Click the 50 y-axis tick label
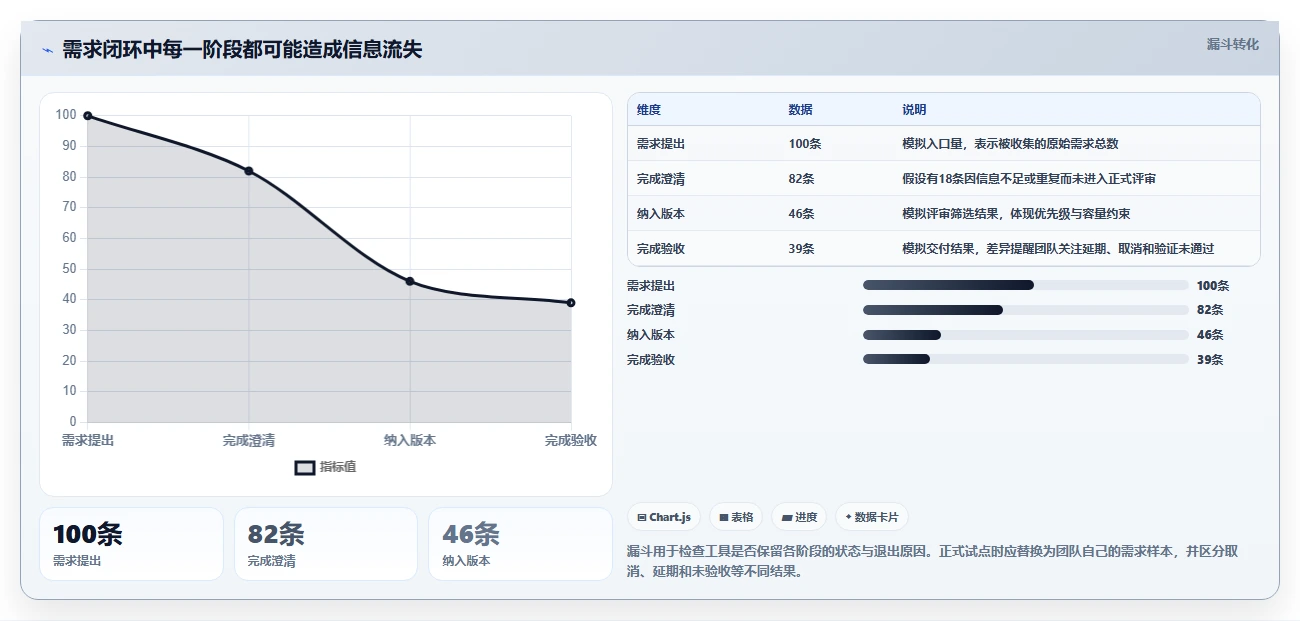The width and height of the screenshot is (1300, 621). (x=69, y=269)
